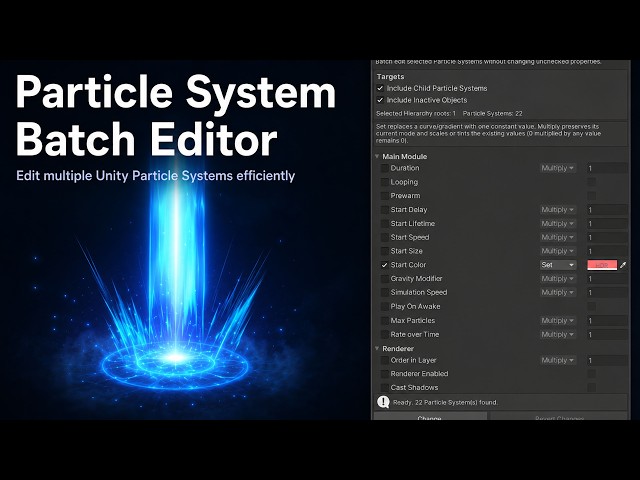Screen dimensions: 640x480
Task: Uncheck Include Child Particle Systems
Action: point(380,88)
